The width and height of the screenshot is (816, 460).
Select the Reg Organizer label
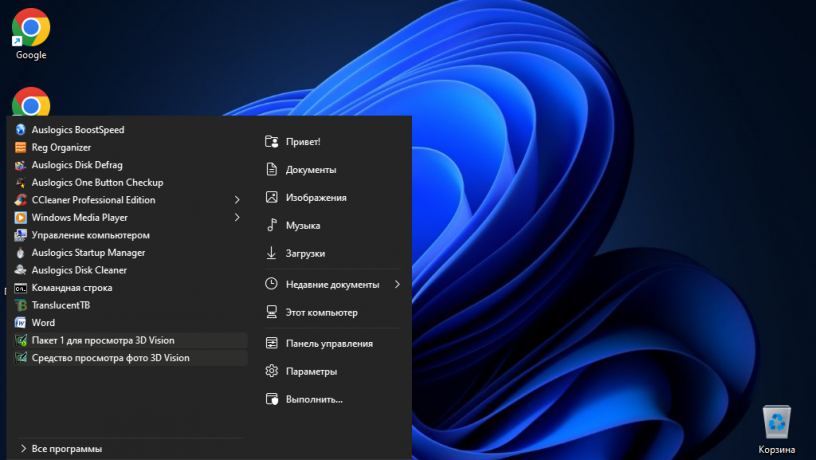pos(61,147)
